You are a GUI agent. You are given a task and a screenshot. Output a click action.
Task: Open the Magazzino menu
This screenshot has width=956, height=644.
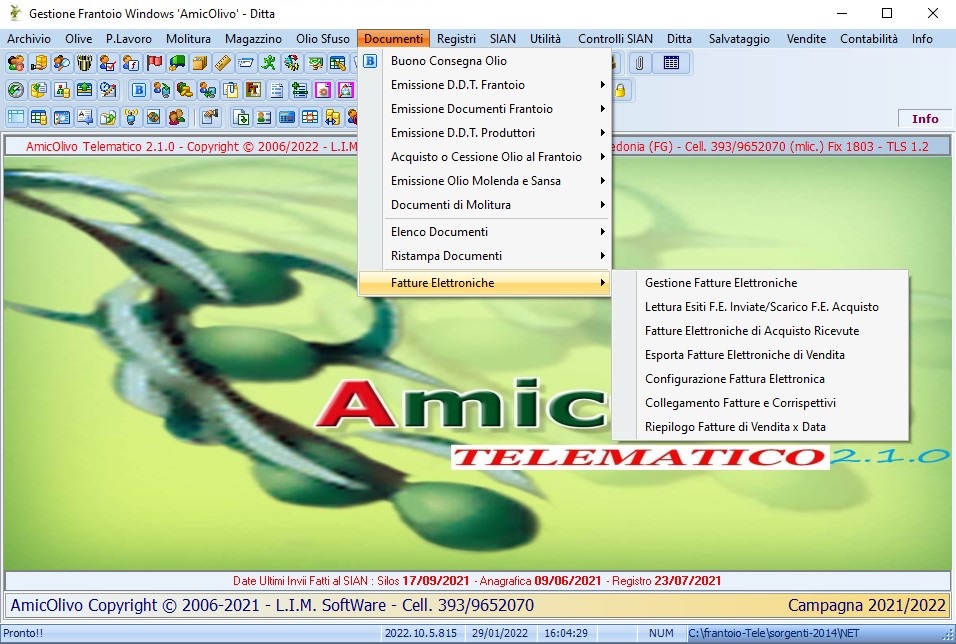pos(254,38)
